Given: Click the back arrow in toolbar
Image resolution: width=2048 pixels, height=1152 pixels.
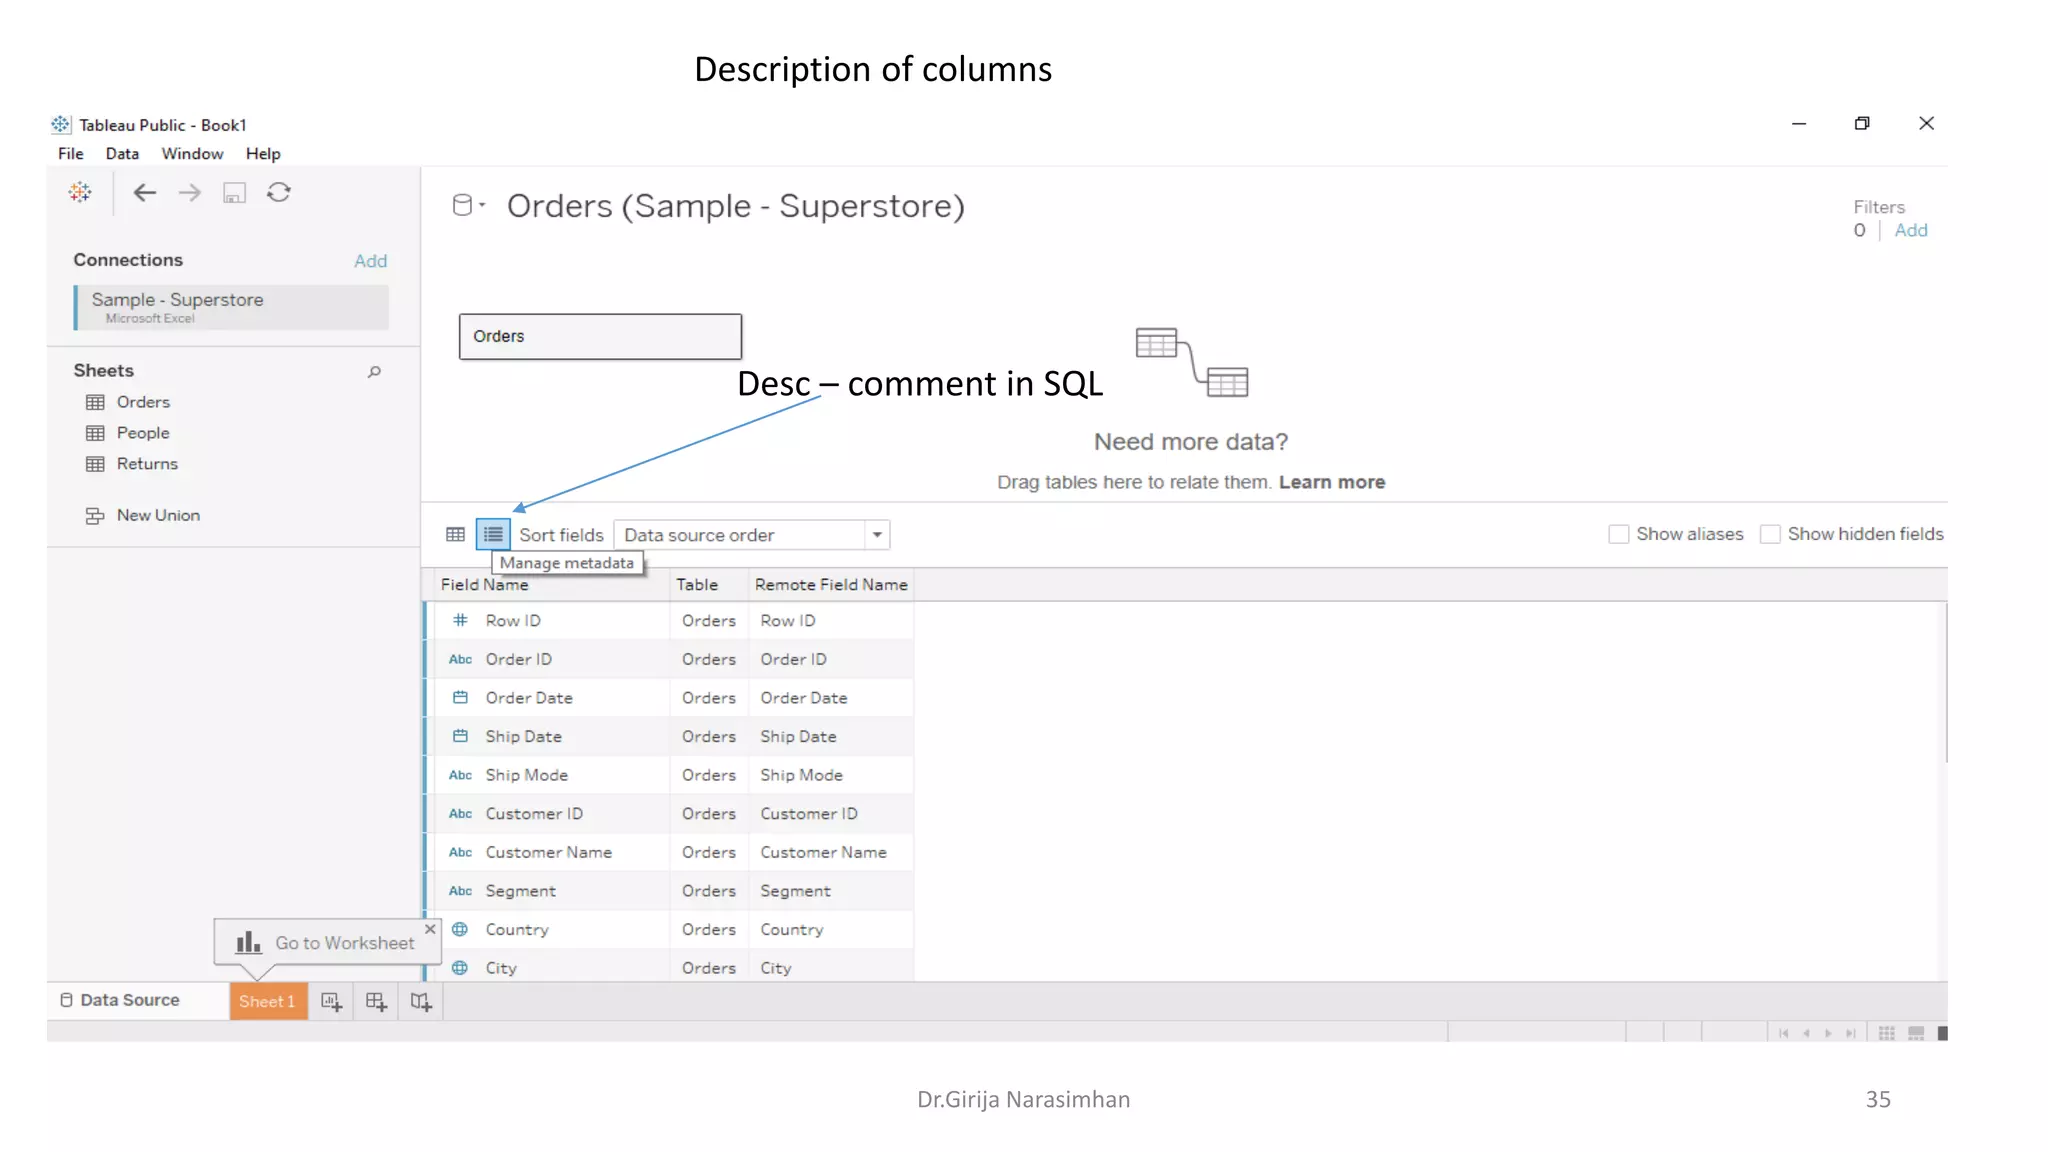Looking at the screenshot, I should (x=145, y=192).
